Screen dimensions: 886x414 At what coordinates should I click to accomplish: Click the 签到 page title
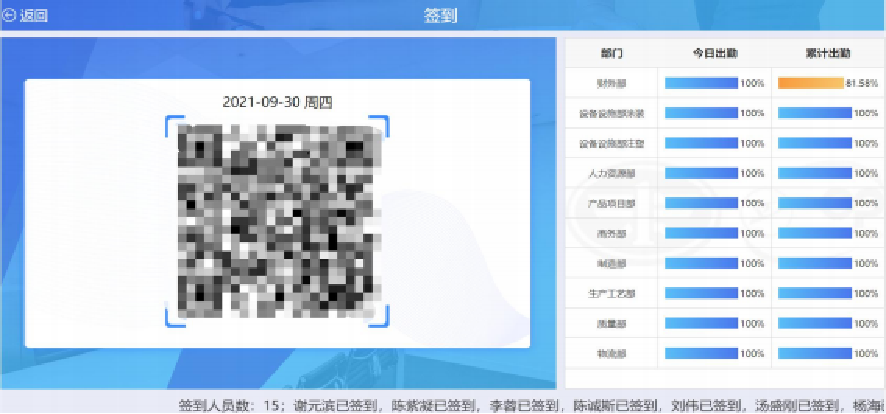pos(440,16)
